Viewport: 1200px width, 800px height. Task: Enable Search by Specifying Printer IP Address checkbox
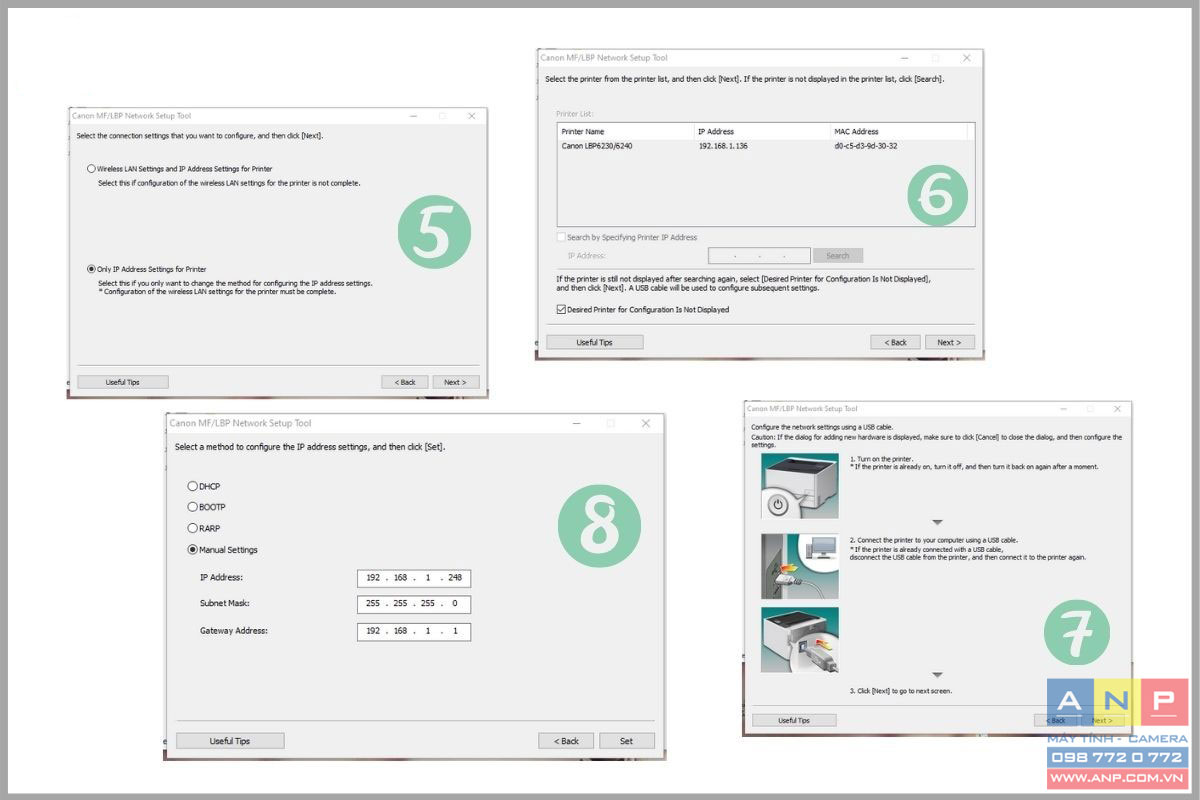coord(561,238)
